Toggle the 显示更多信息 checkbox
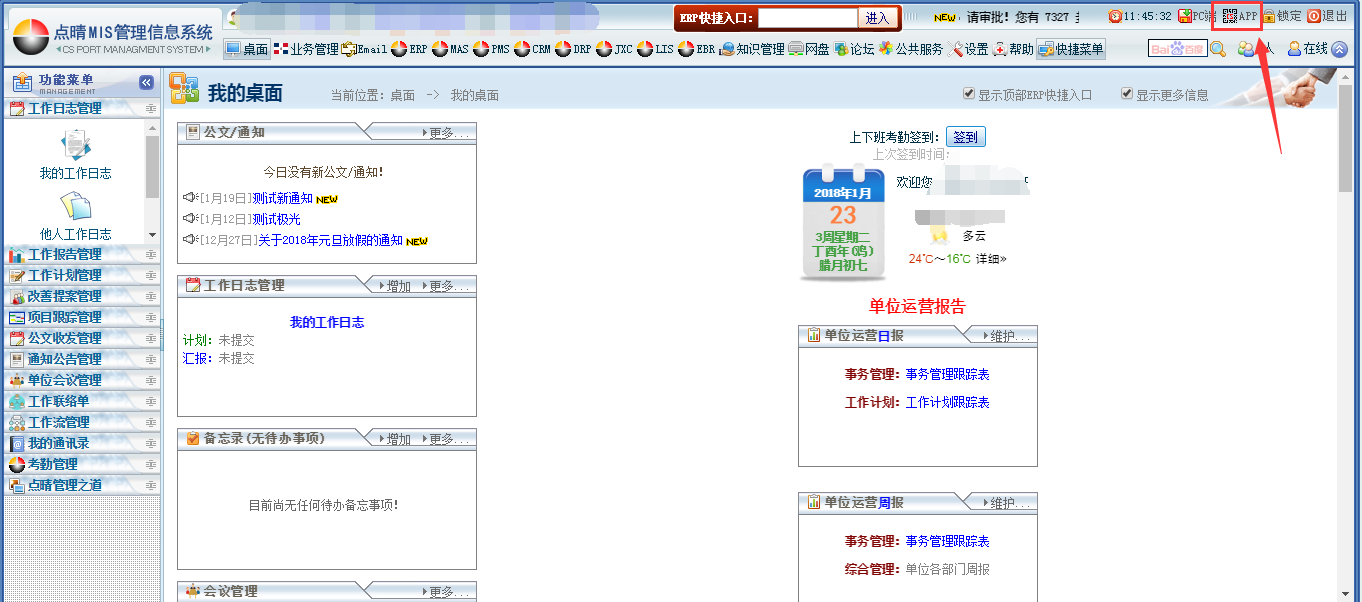The width and height of the screenshot is (1362, 602). (1127, 94)
